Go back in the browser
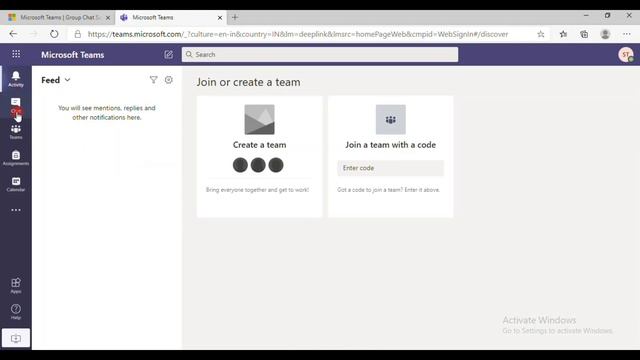Viewport: 640px width, 360px height. (x=13, y=34)
